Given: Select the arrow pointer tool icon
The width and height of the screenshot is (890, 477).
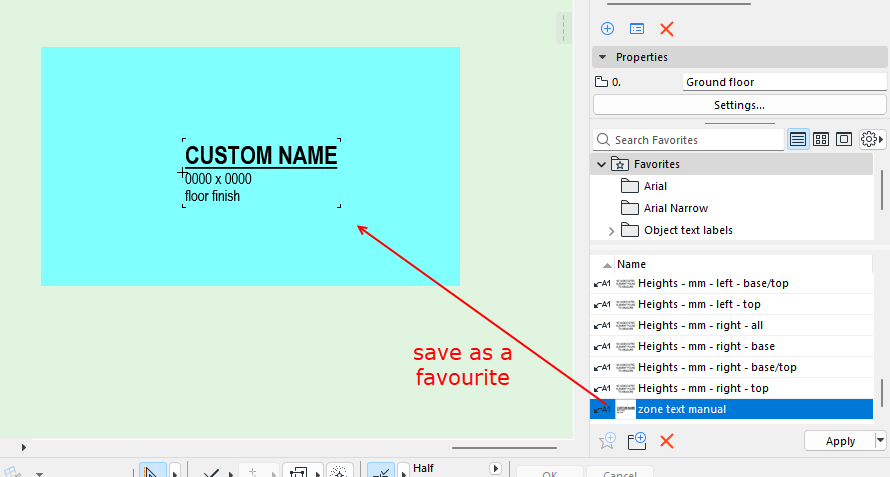Looking at the screenshot, I should click(x=152, y=471).
